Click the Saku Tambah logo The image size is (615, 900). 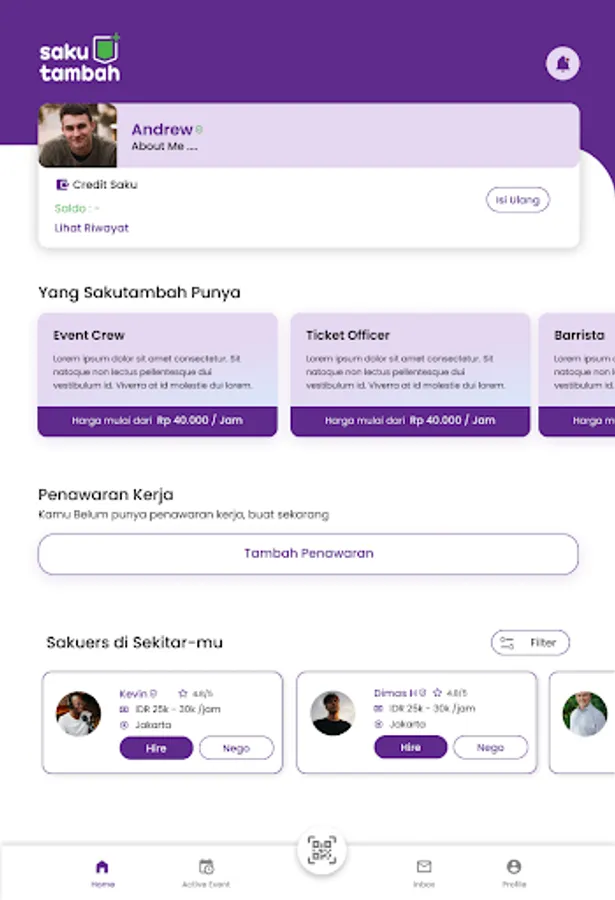80,58
